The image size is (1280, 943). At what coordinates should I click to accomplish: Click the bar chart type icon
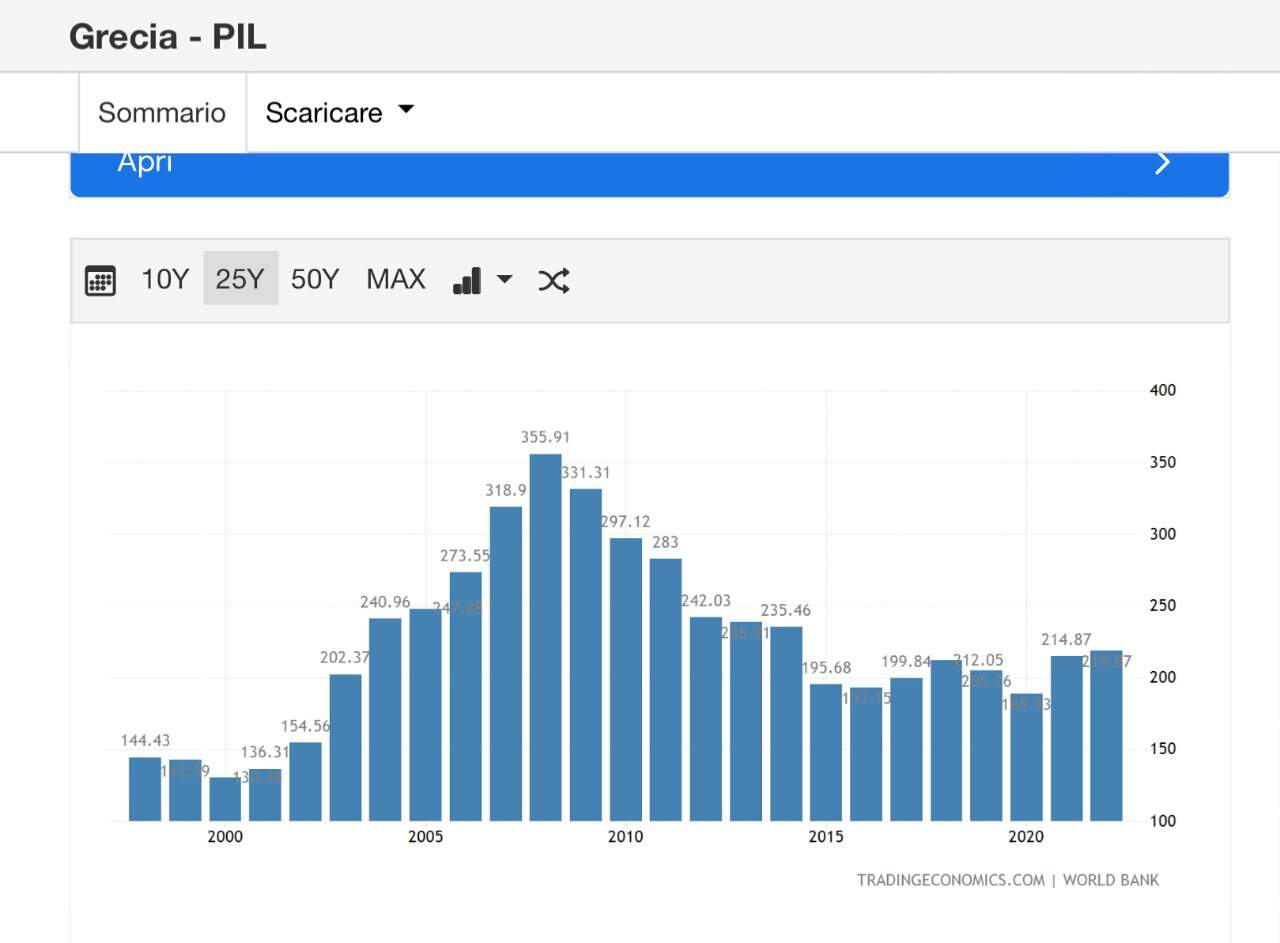pos(467,280)
